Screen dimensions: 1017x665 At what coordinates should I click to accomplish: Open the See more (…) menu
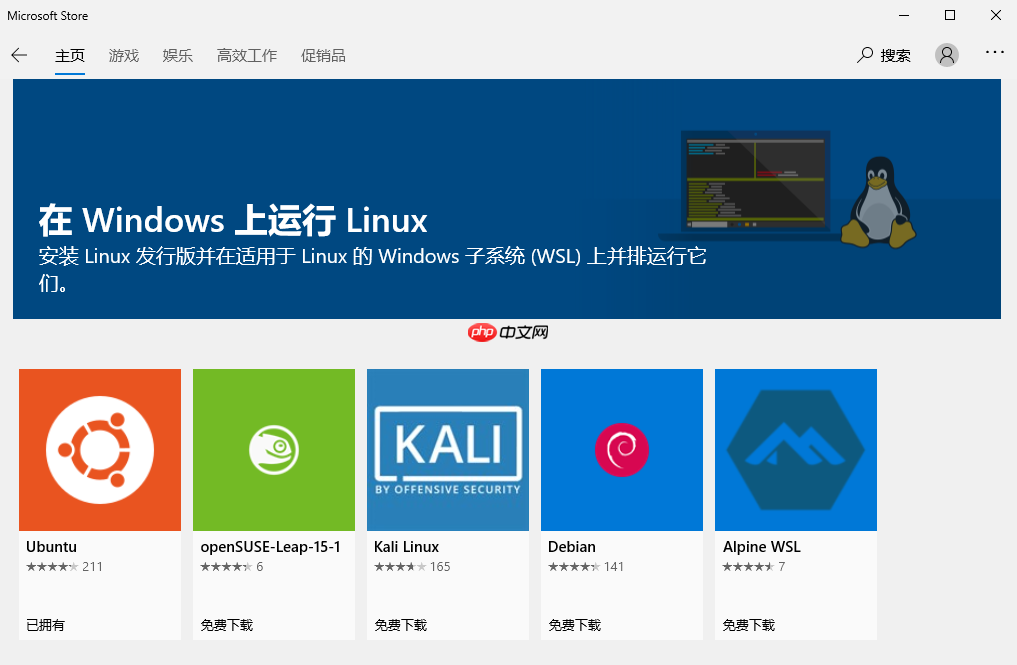[994, 54]
